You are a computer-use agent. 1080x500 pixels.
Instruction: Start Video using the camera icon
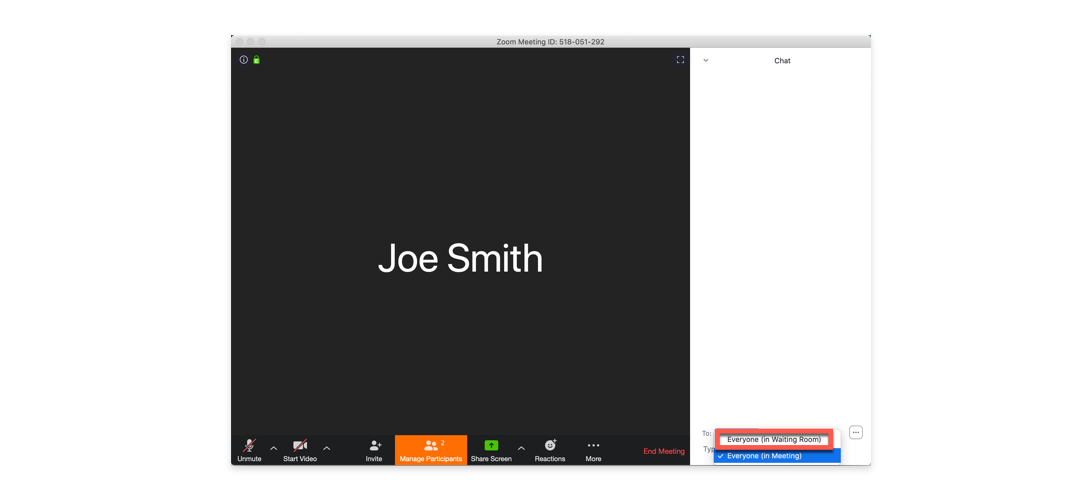pos(300,446)
